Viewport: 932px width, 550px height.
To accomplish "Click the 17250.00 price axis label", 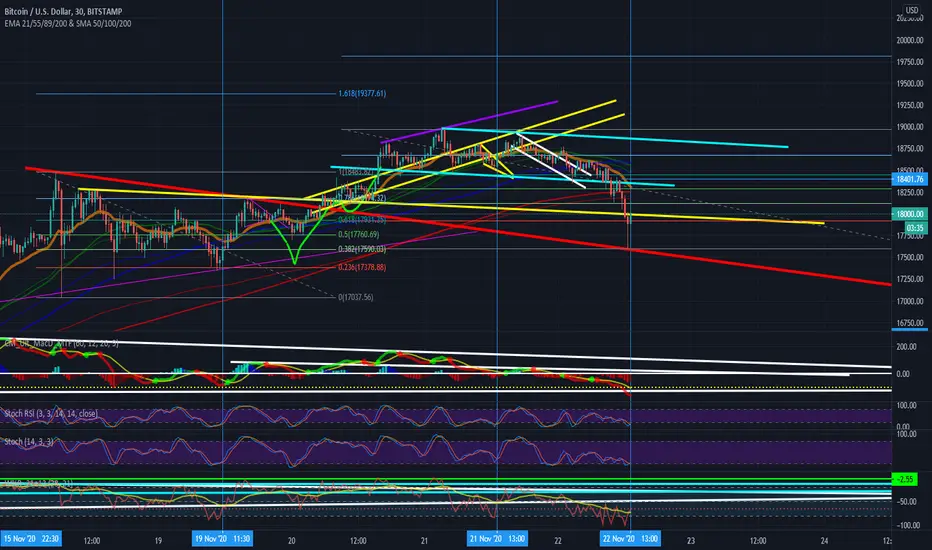I will pos(910,279).
